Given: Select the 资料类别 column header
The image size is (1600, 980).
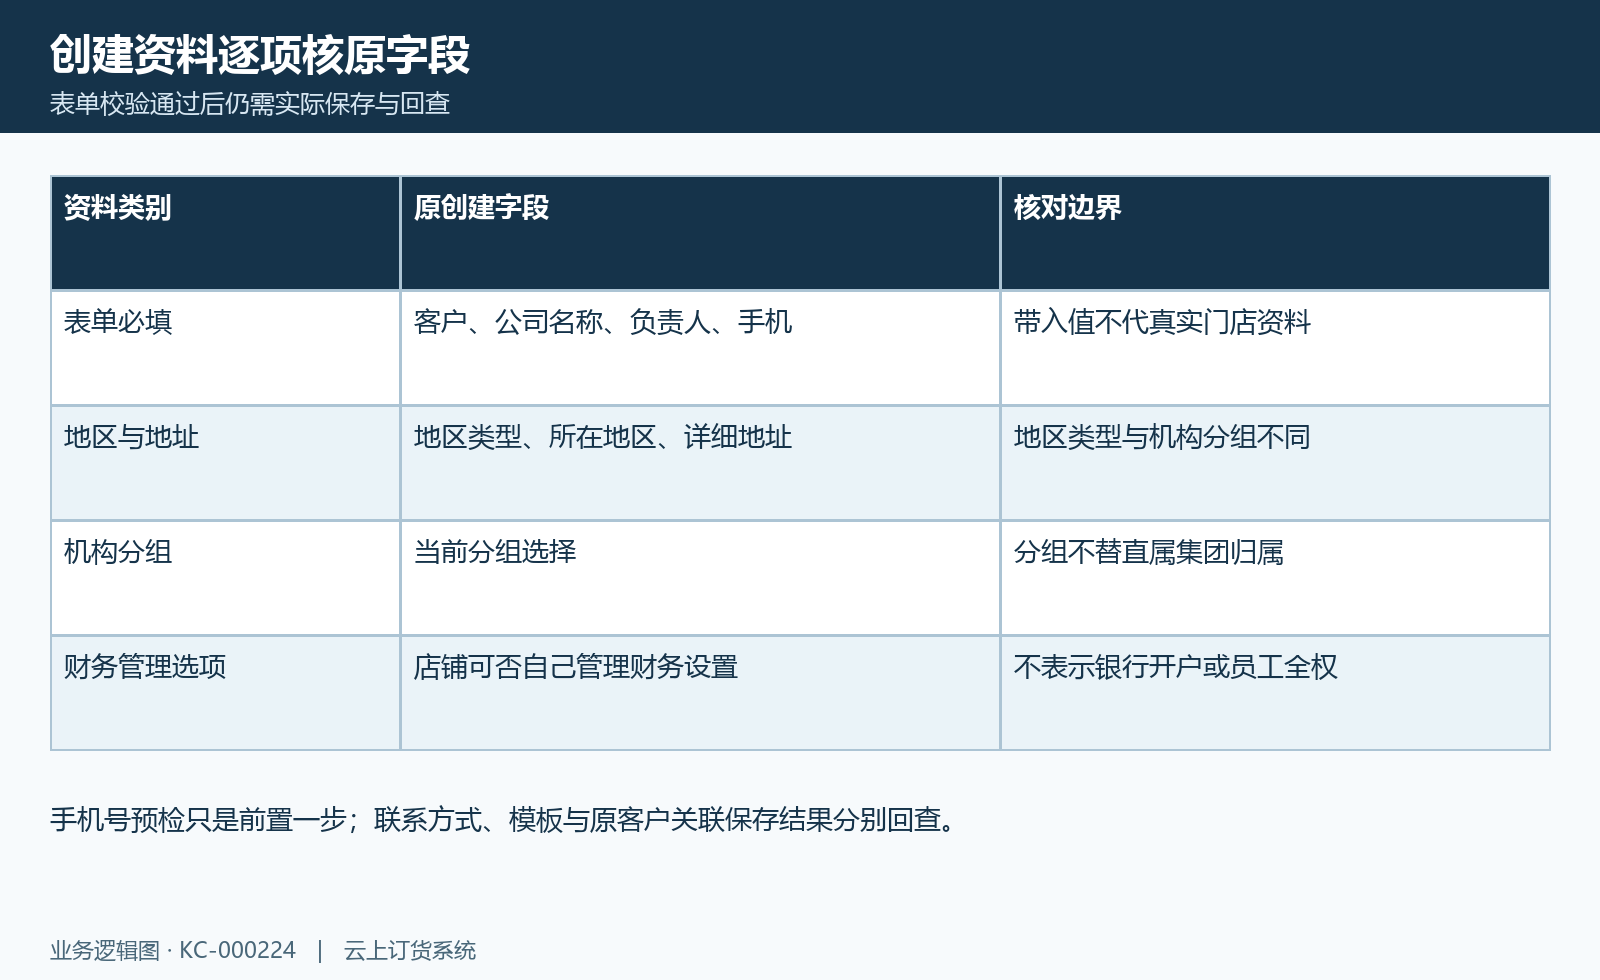Looking at the screenshot, I should (225, 233).
